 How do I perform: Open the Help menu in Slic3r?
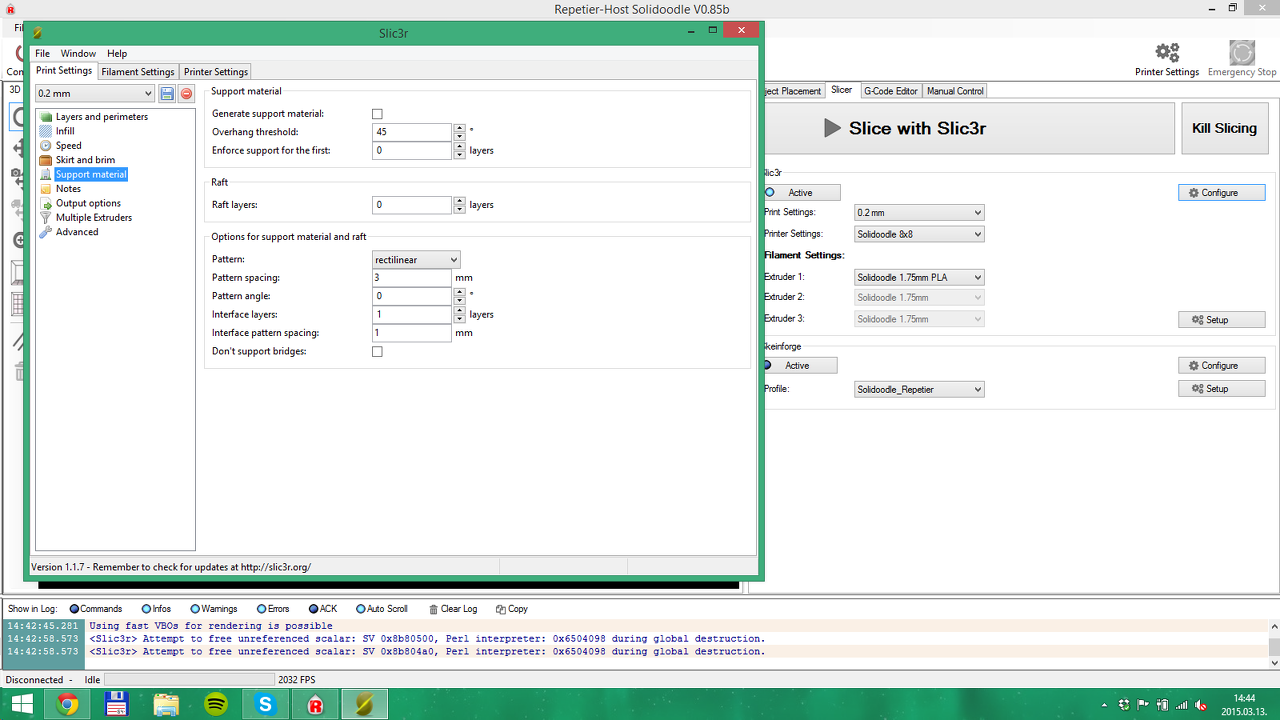pyautogui.click(x=117, y=54)
